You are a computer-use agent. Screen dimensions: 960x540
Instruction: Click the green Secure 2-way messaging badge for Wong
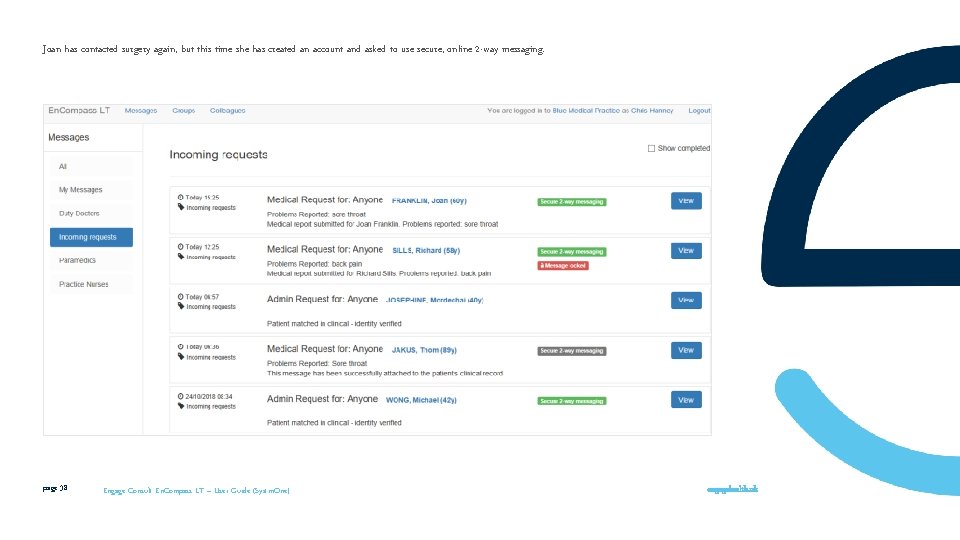pyautogui.click(x=572, y=401)
